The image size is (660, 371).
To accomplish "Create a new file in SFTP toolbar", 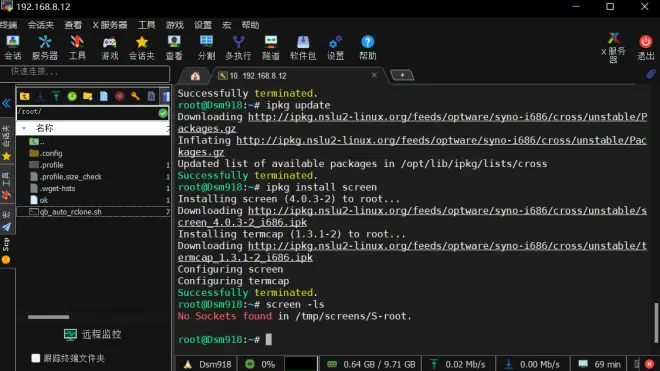I will [x=104, y=96].
